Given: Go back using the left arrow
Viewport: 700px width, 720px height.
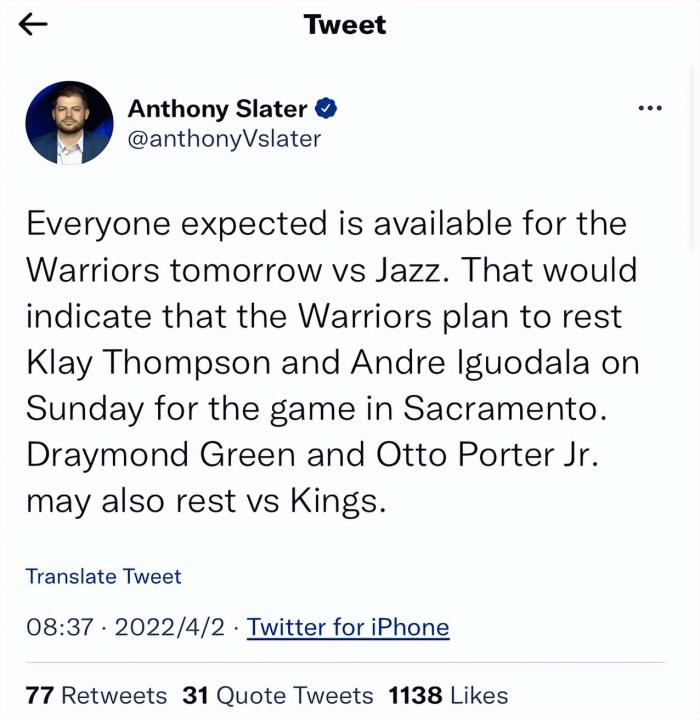Looking at the screenshot, I should pyautogui.click(x=34, y=25).
